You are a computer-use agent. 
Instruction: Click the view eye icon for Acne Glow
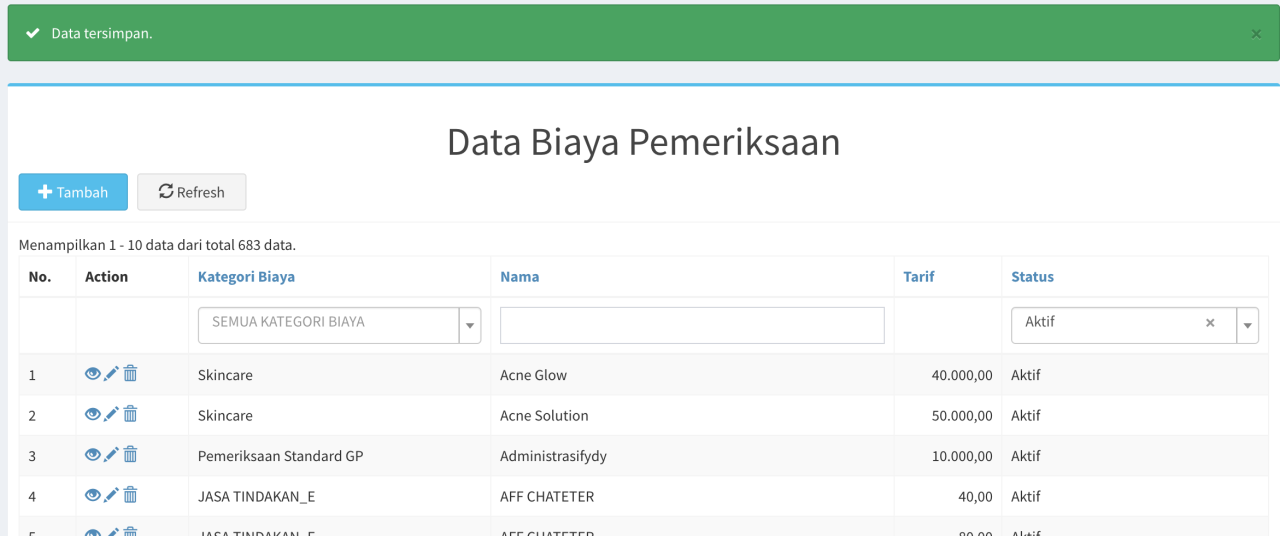tap(93, 374)
